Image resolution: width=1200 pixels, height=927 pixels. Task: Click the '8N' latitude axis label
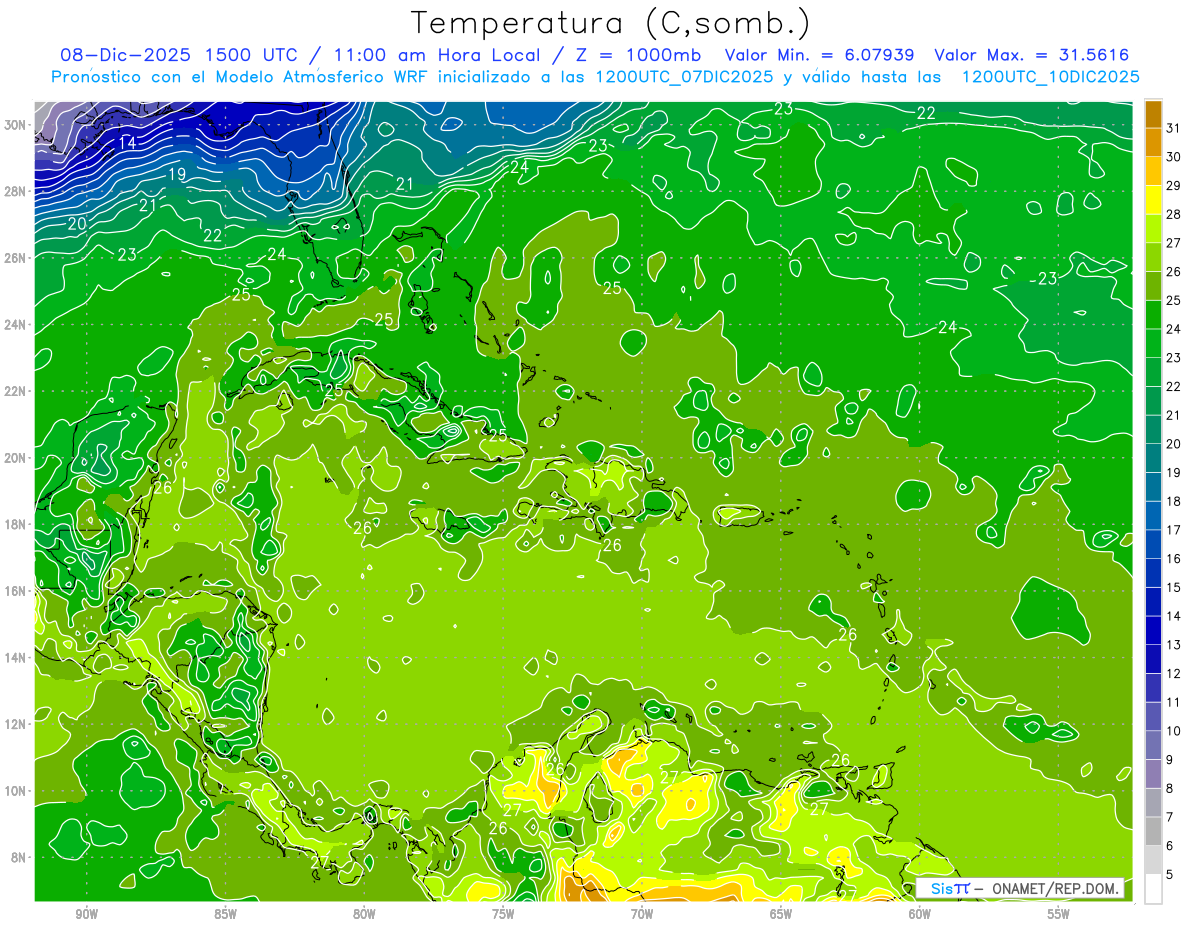20,858
